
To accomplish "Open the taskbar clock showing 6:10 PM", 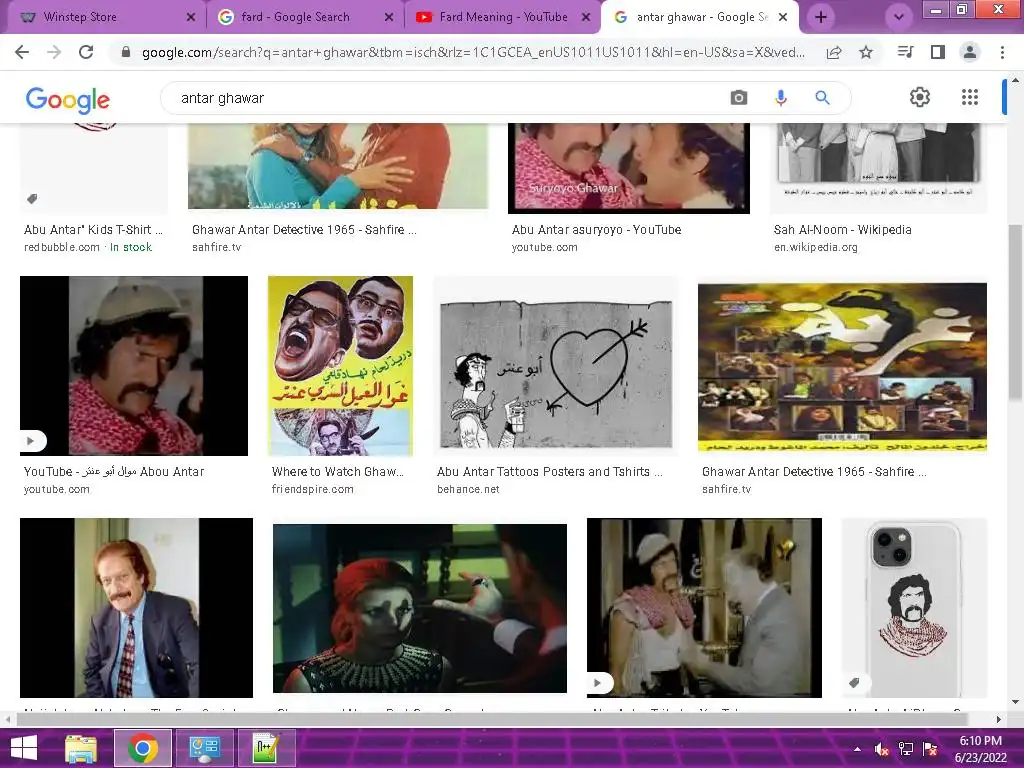I will pos(981,749).
